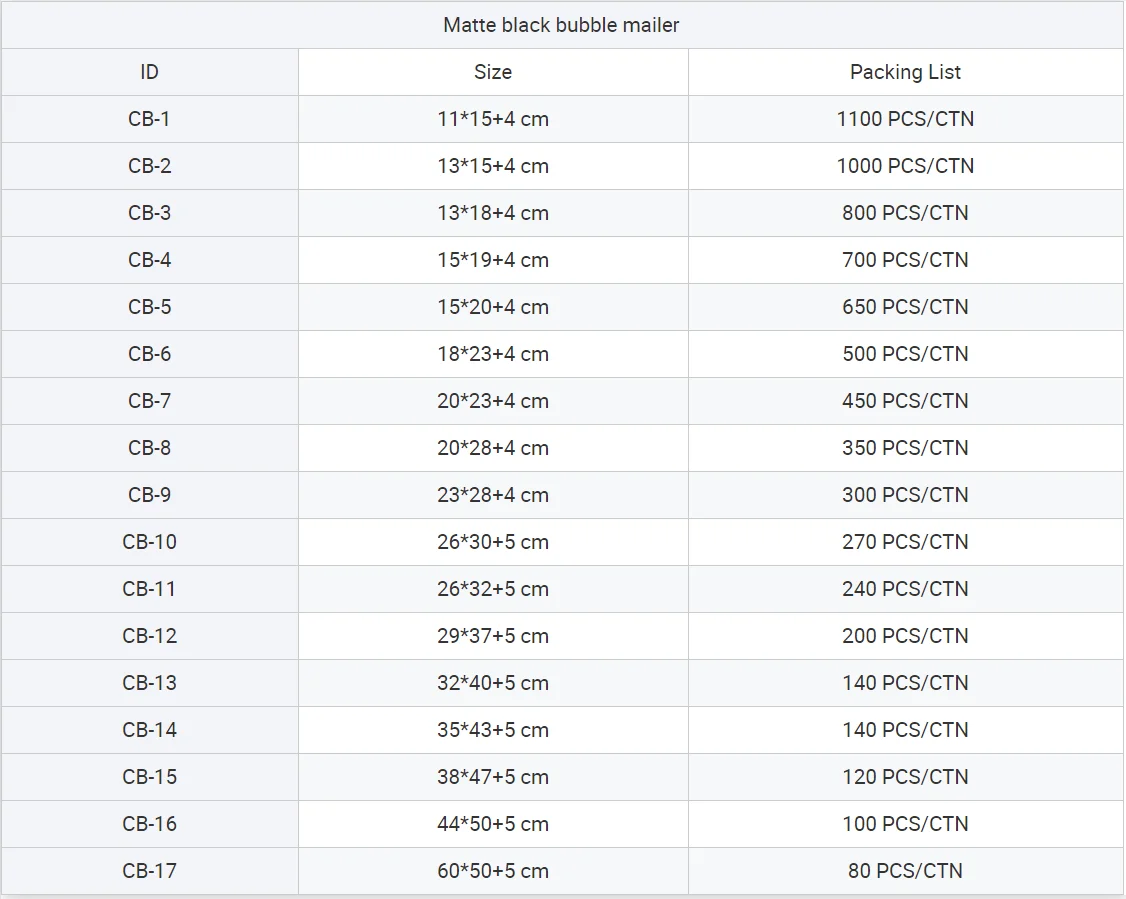Click the 26*32+5 cm size cell
This screenshot has width=1126, height=899.
[x=493, y=589]
